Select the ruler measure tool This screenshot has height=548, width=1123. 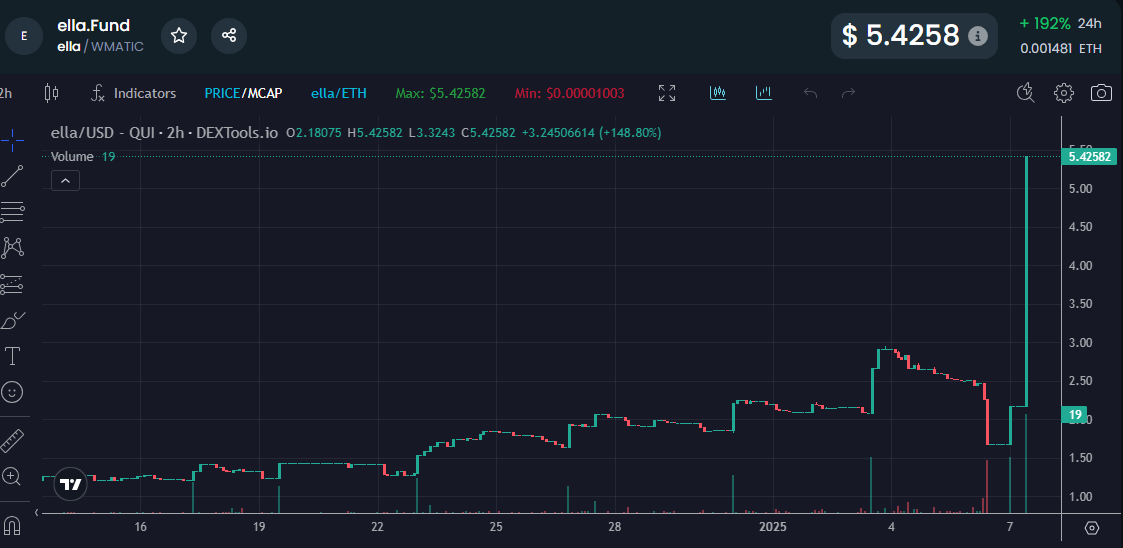(x=12, y=440)
